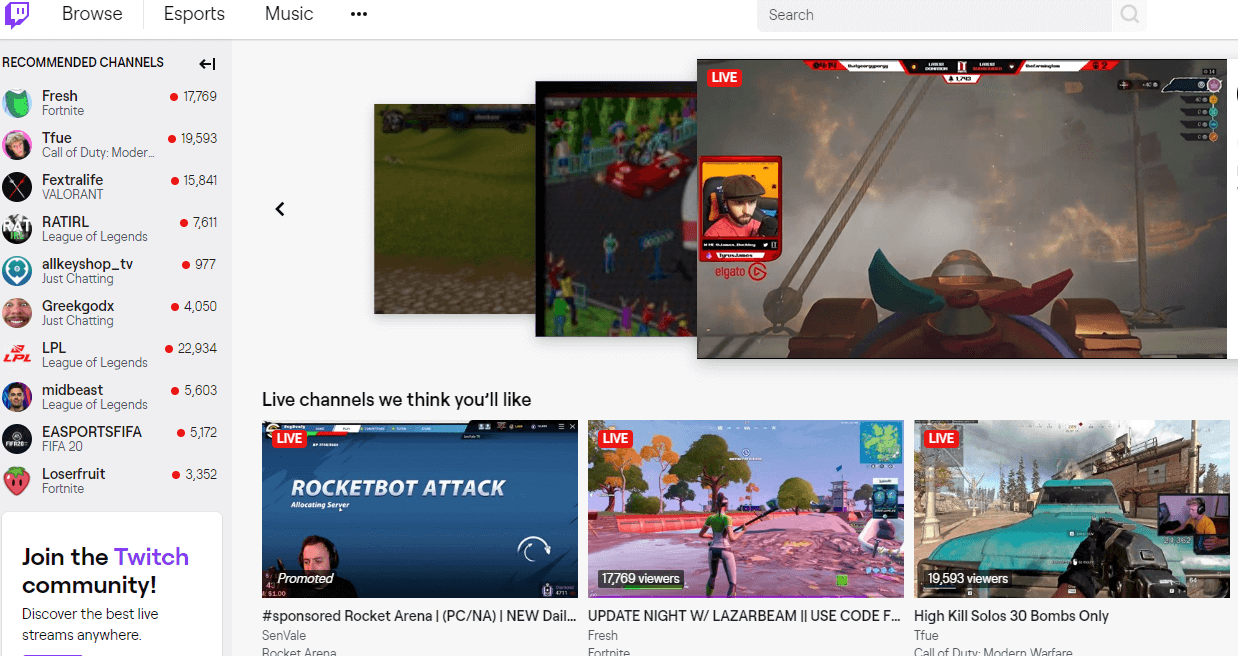Select Fextralife channel name

coord(72,180)
